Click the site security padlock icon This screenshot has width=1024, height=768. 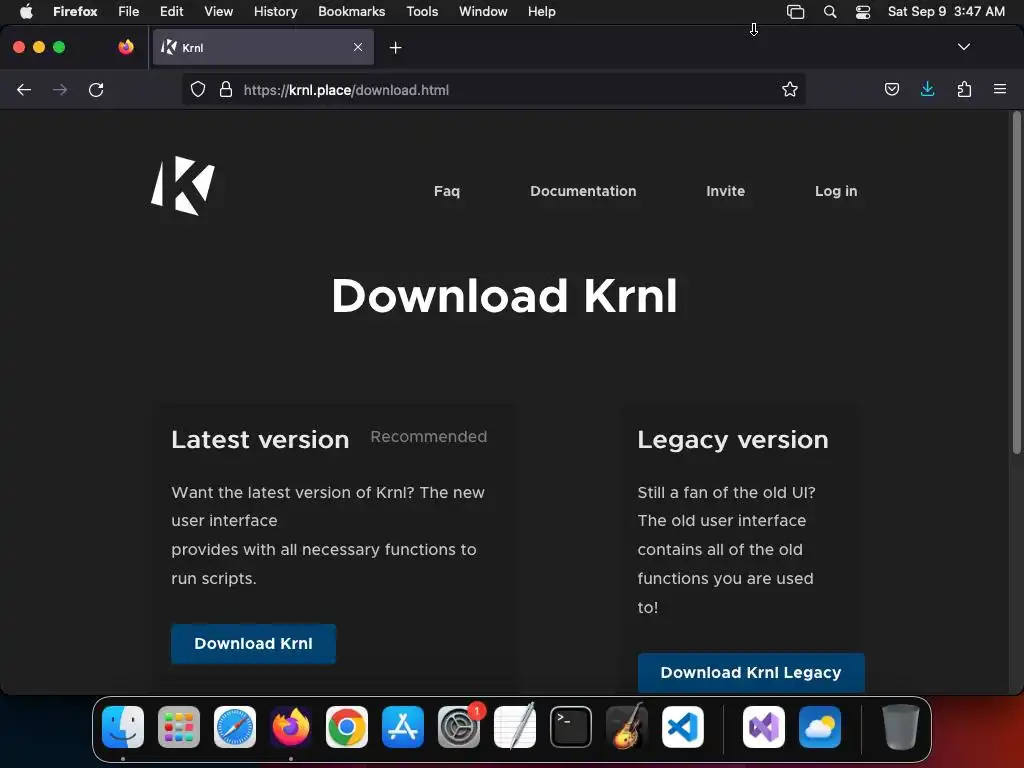coord(226,89)
